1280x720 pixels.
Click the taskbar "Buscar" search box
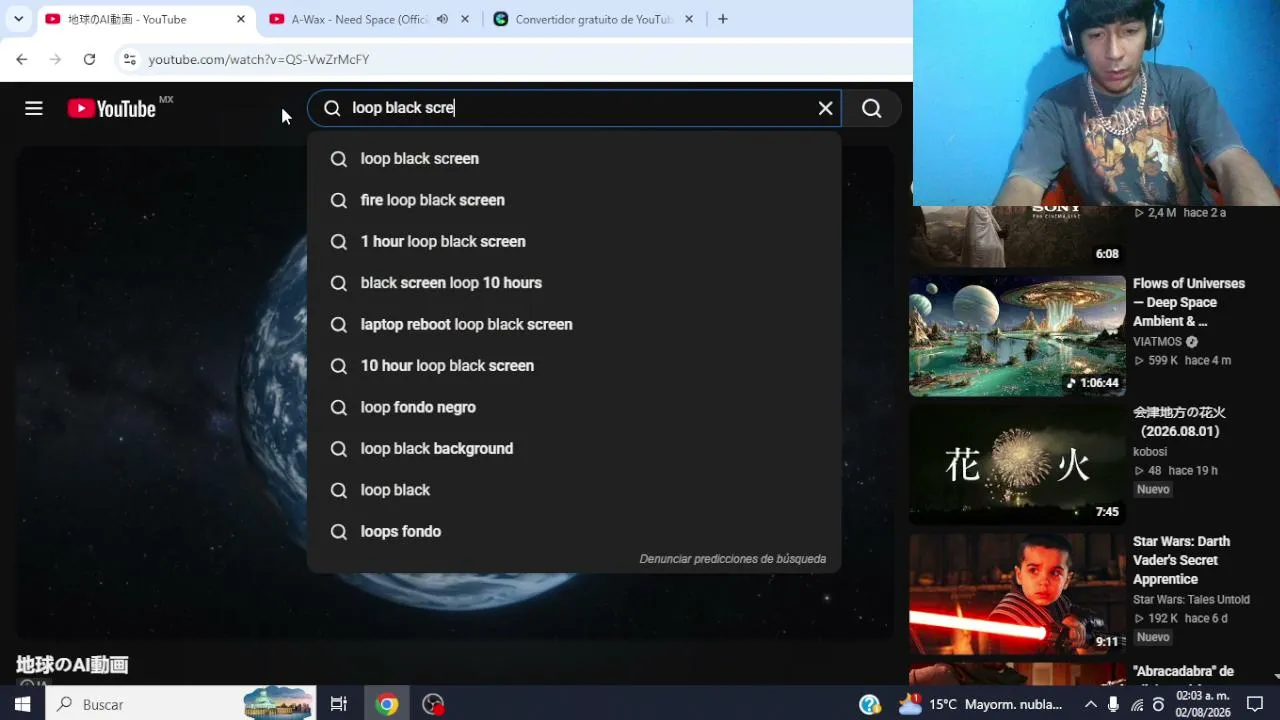181,704
